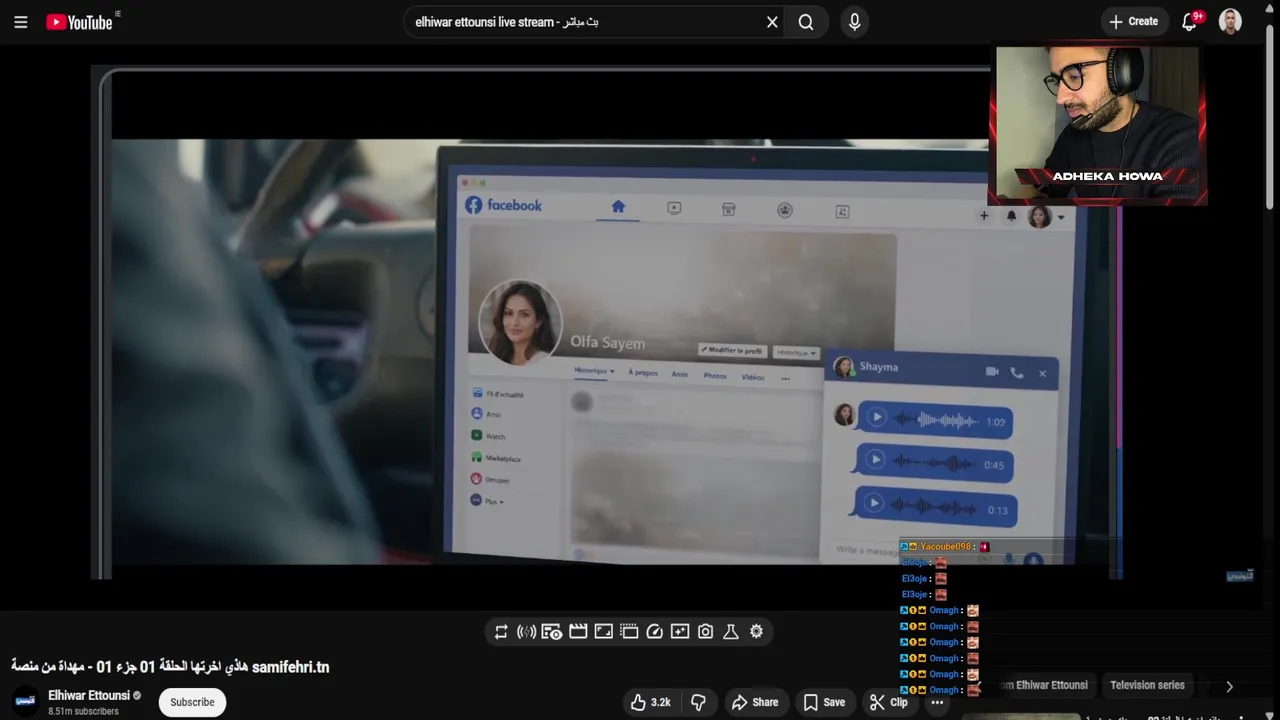Click the resize player frame icon
This screenshot has width=1280, height=720.
(603, 631)
